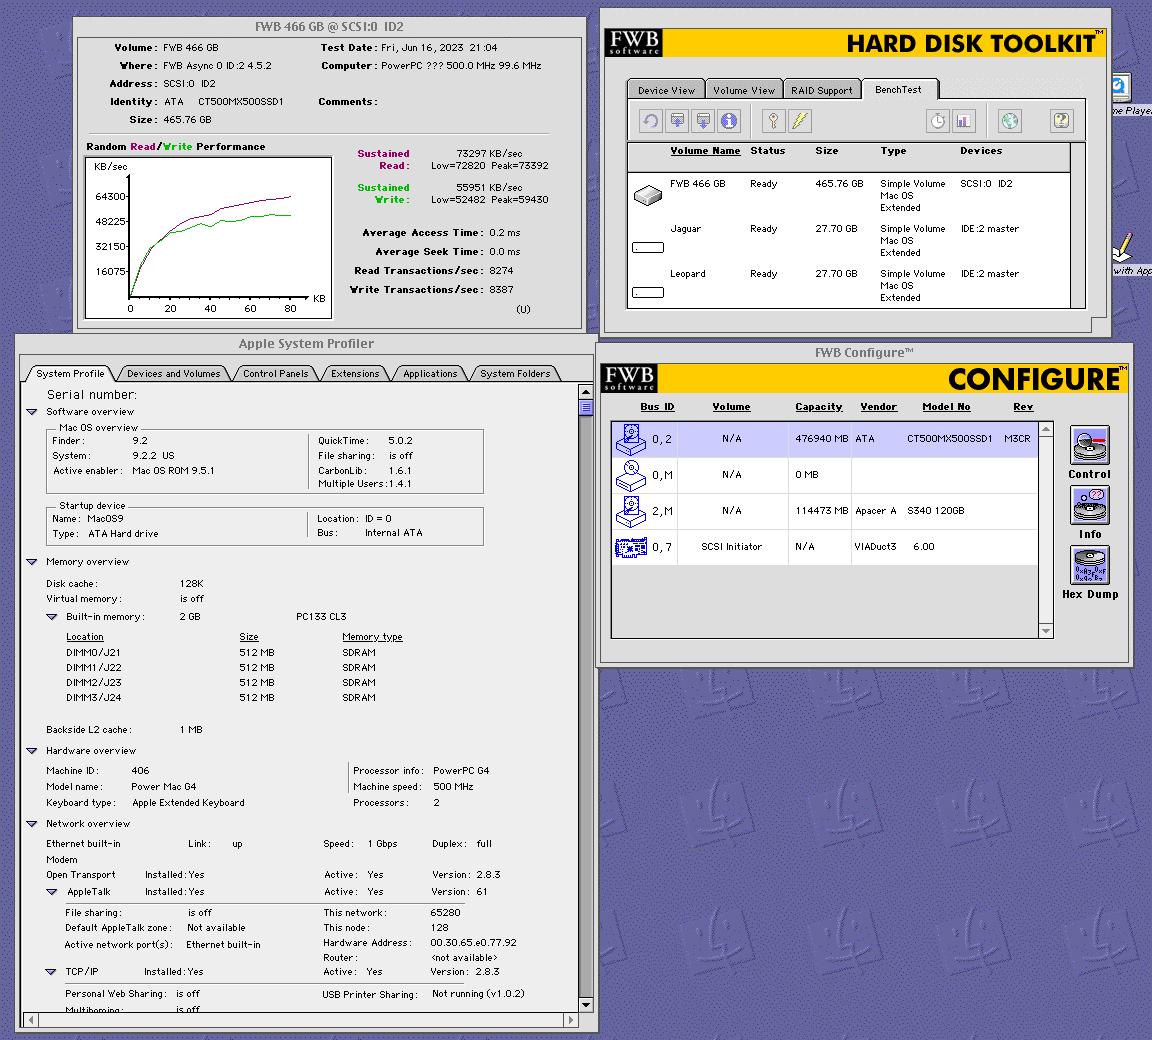The width and height of the screenshot is (1152, 1040).
Task: Click the FWB Configure list scroll-up arrow
Action: click(x=1046, y=429)
